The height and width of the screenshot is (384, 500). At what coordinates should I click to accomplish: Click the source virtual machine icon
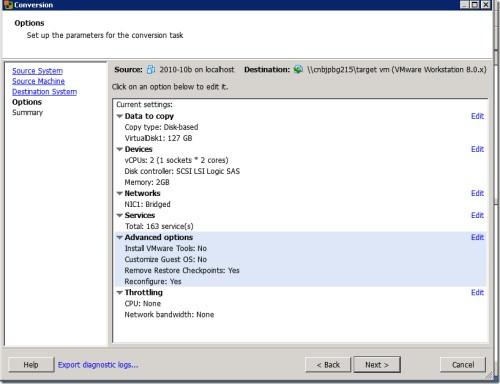pyautogui.click(x=151, y=70)
